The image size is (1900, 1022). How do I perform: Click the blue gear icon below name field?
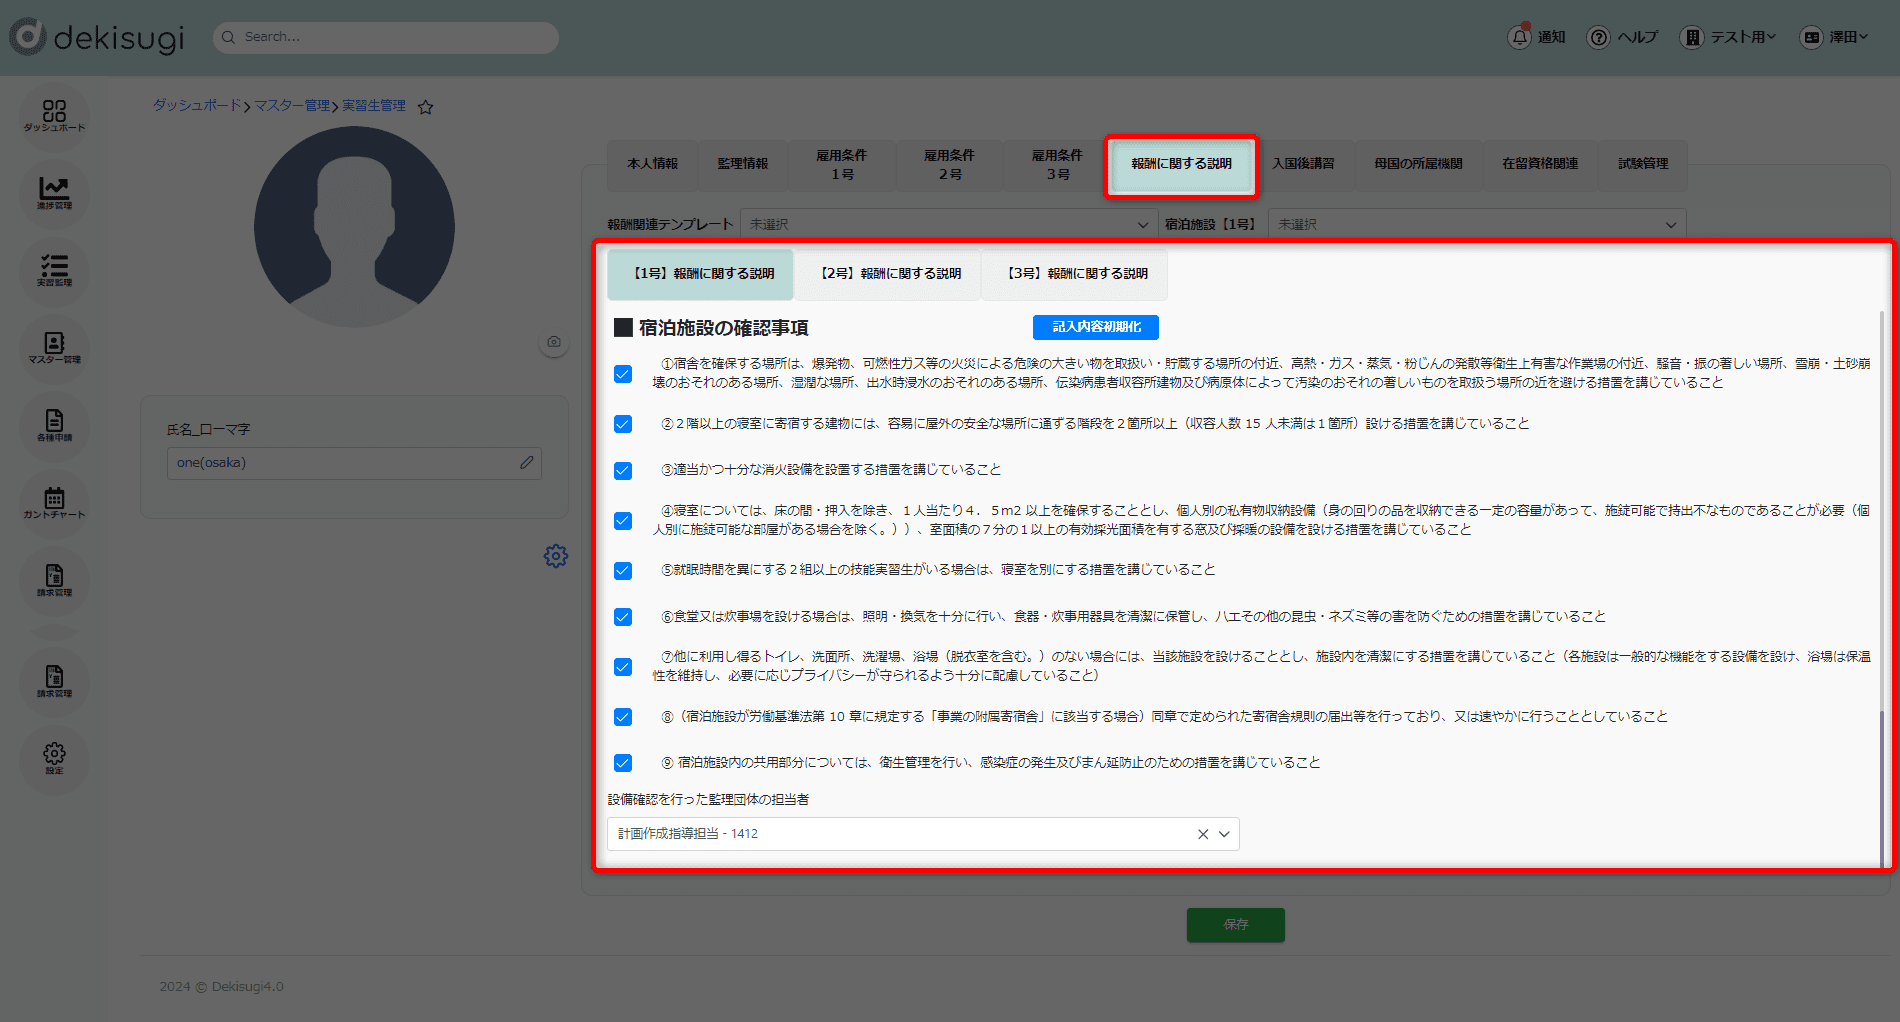pyautogui.click(x=556, y=556)
